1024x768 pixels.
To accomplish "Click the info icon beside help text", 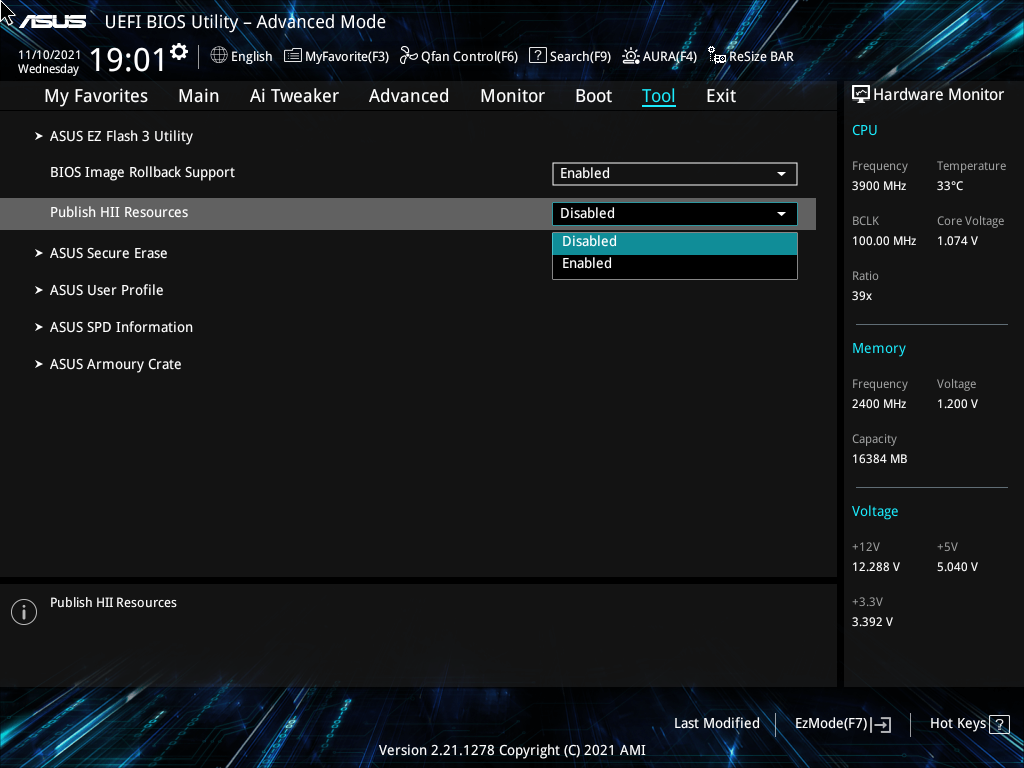I will tap(24, 612).
